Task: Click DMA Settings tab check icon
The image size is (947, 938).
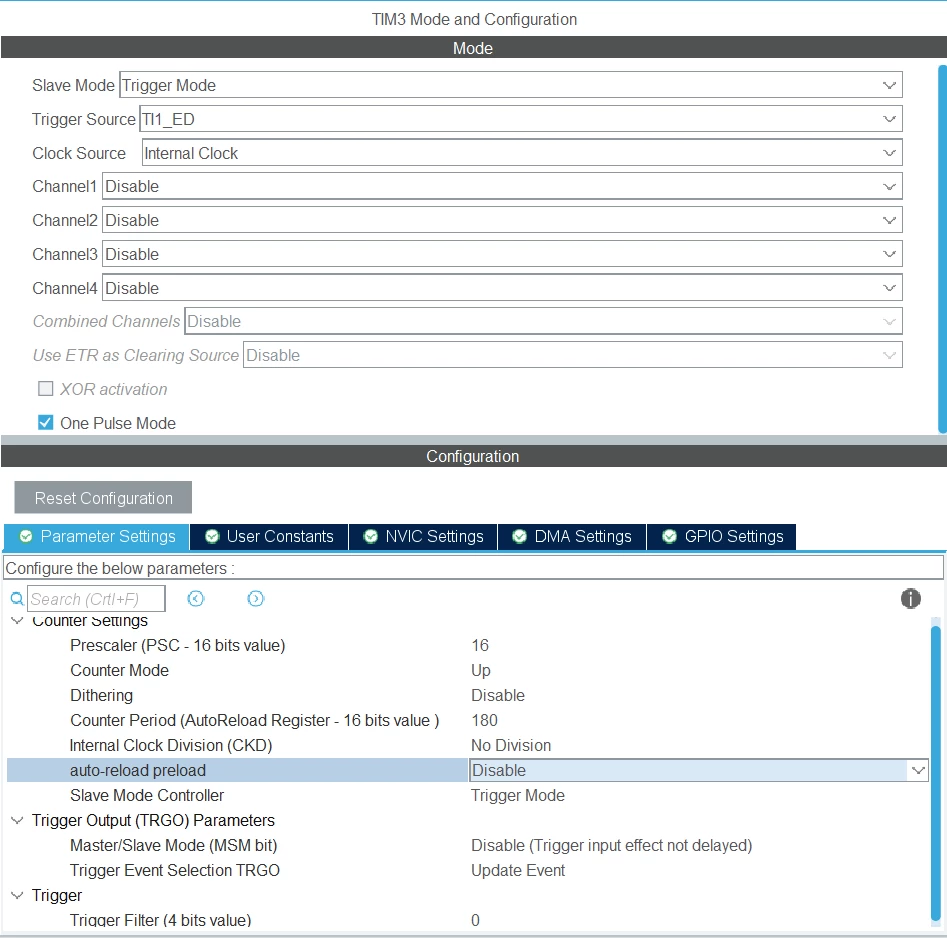Action: [519, 536]
